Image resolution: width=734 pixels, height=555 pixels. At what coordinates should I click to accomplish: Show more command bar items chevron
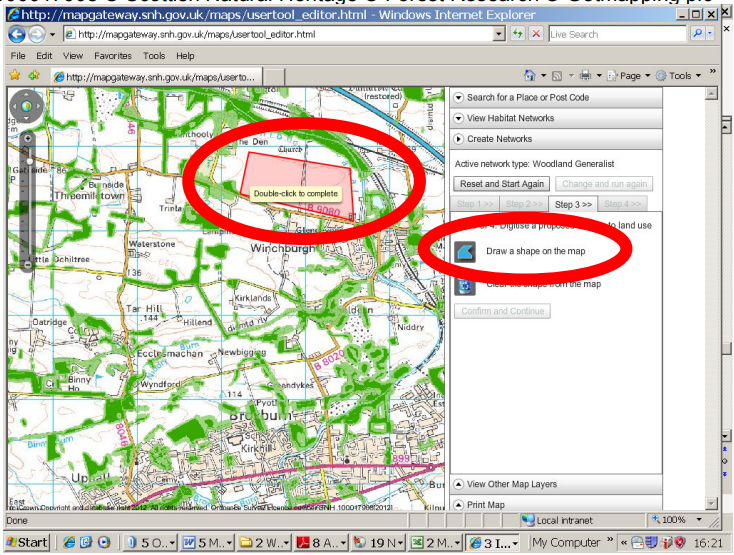coord(712,72)
